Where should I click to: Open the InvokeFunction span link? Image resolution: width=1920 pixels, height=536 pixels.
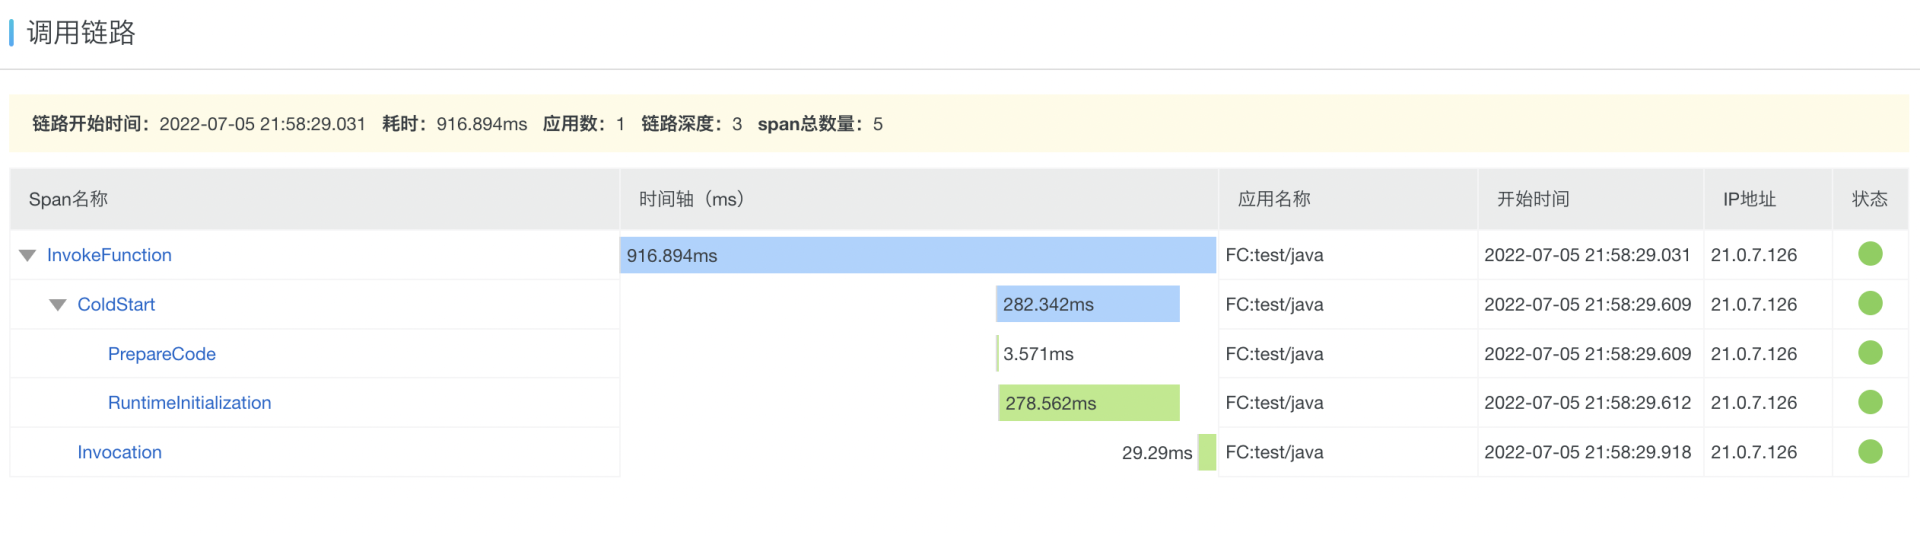109,255
